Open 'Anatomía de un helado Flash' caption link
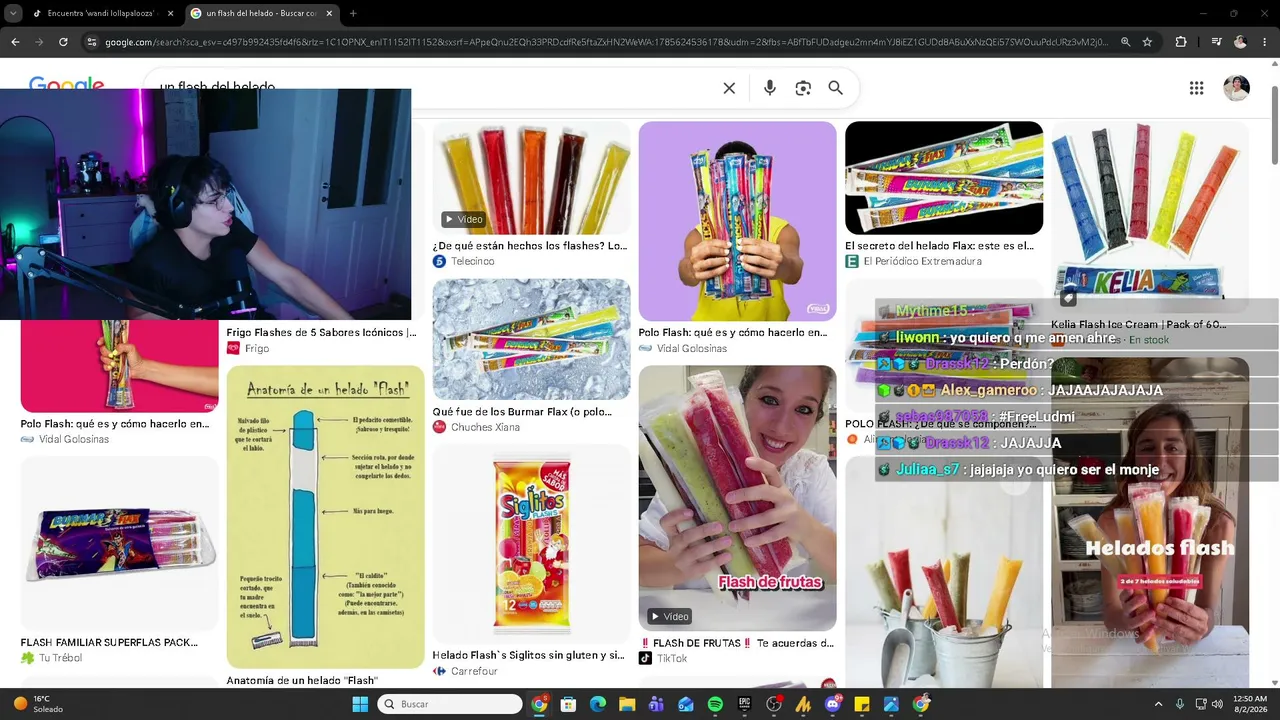The height and width of the screenshot is (720, 1280). (302, 680)
